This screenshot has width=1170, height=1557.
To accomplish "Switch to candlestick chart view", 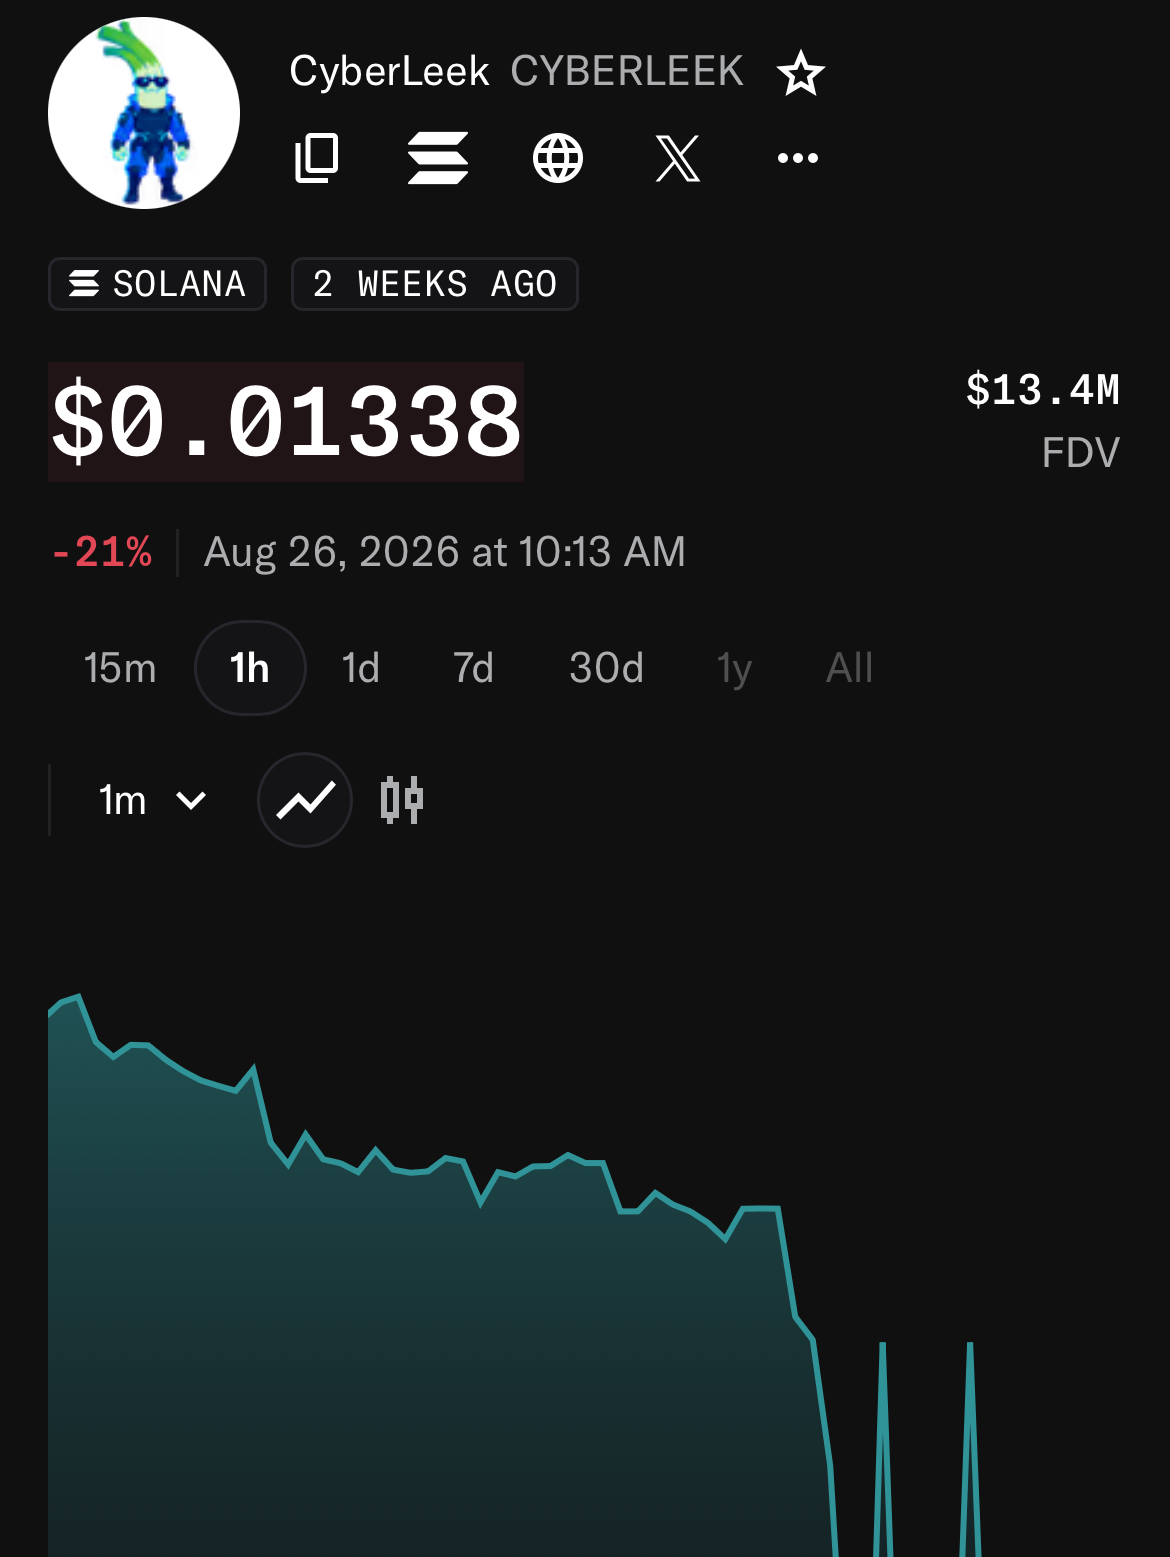I will coord(402,800).
